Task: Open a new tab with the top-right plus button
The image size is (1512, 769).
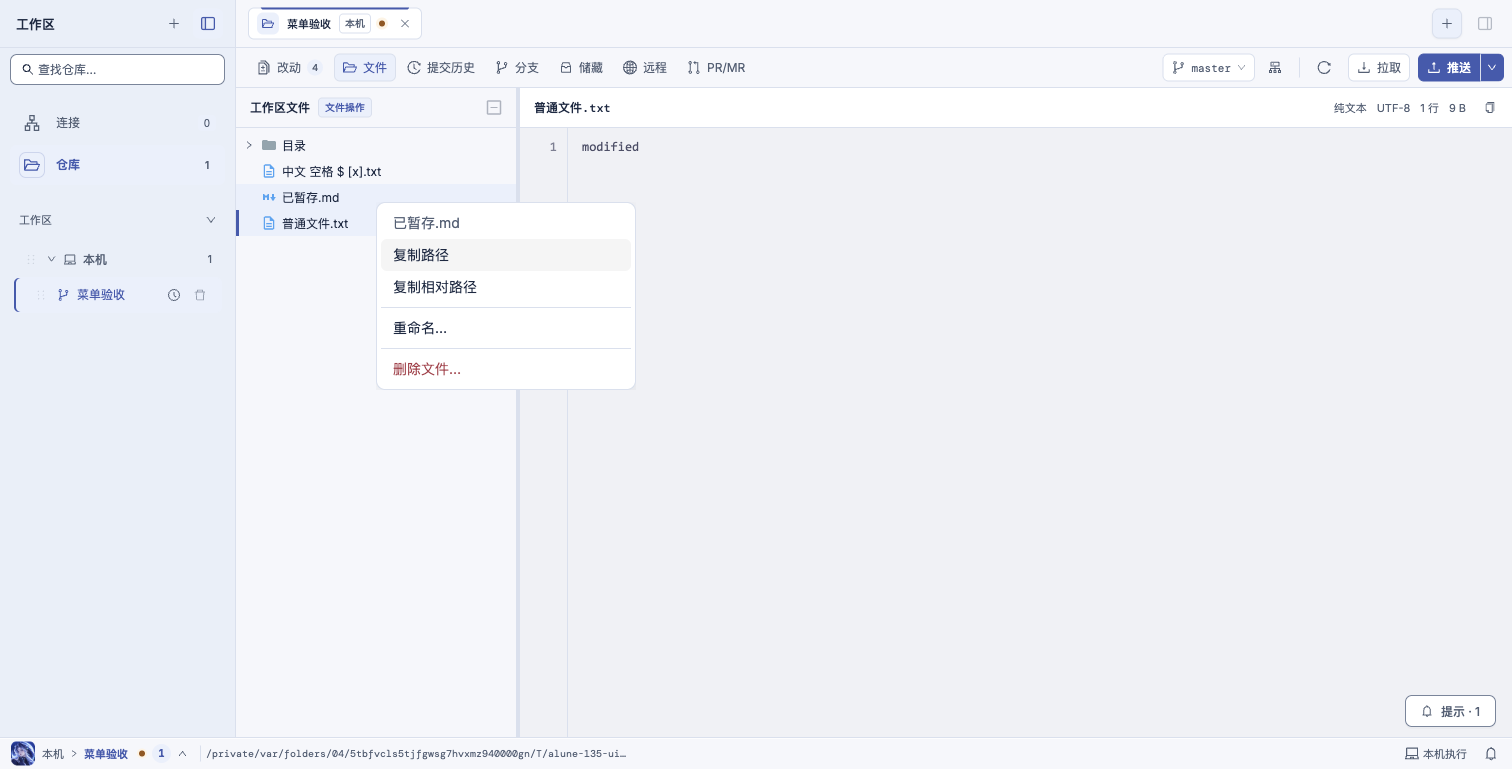Action: coord(1447,23)
